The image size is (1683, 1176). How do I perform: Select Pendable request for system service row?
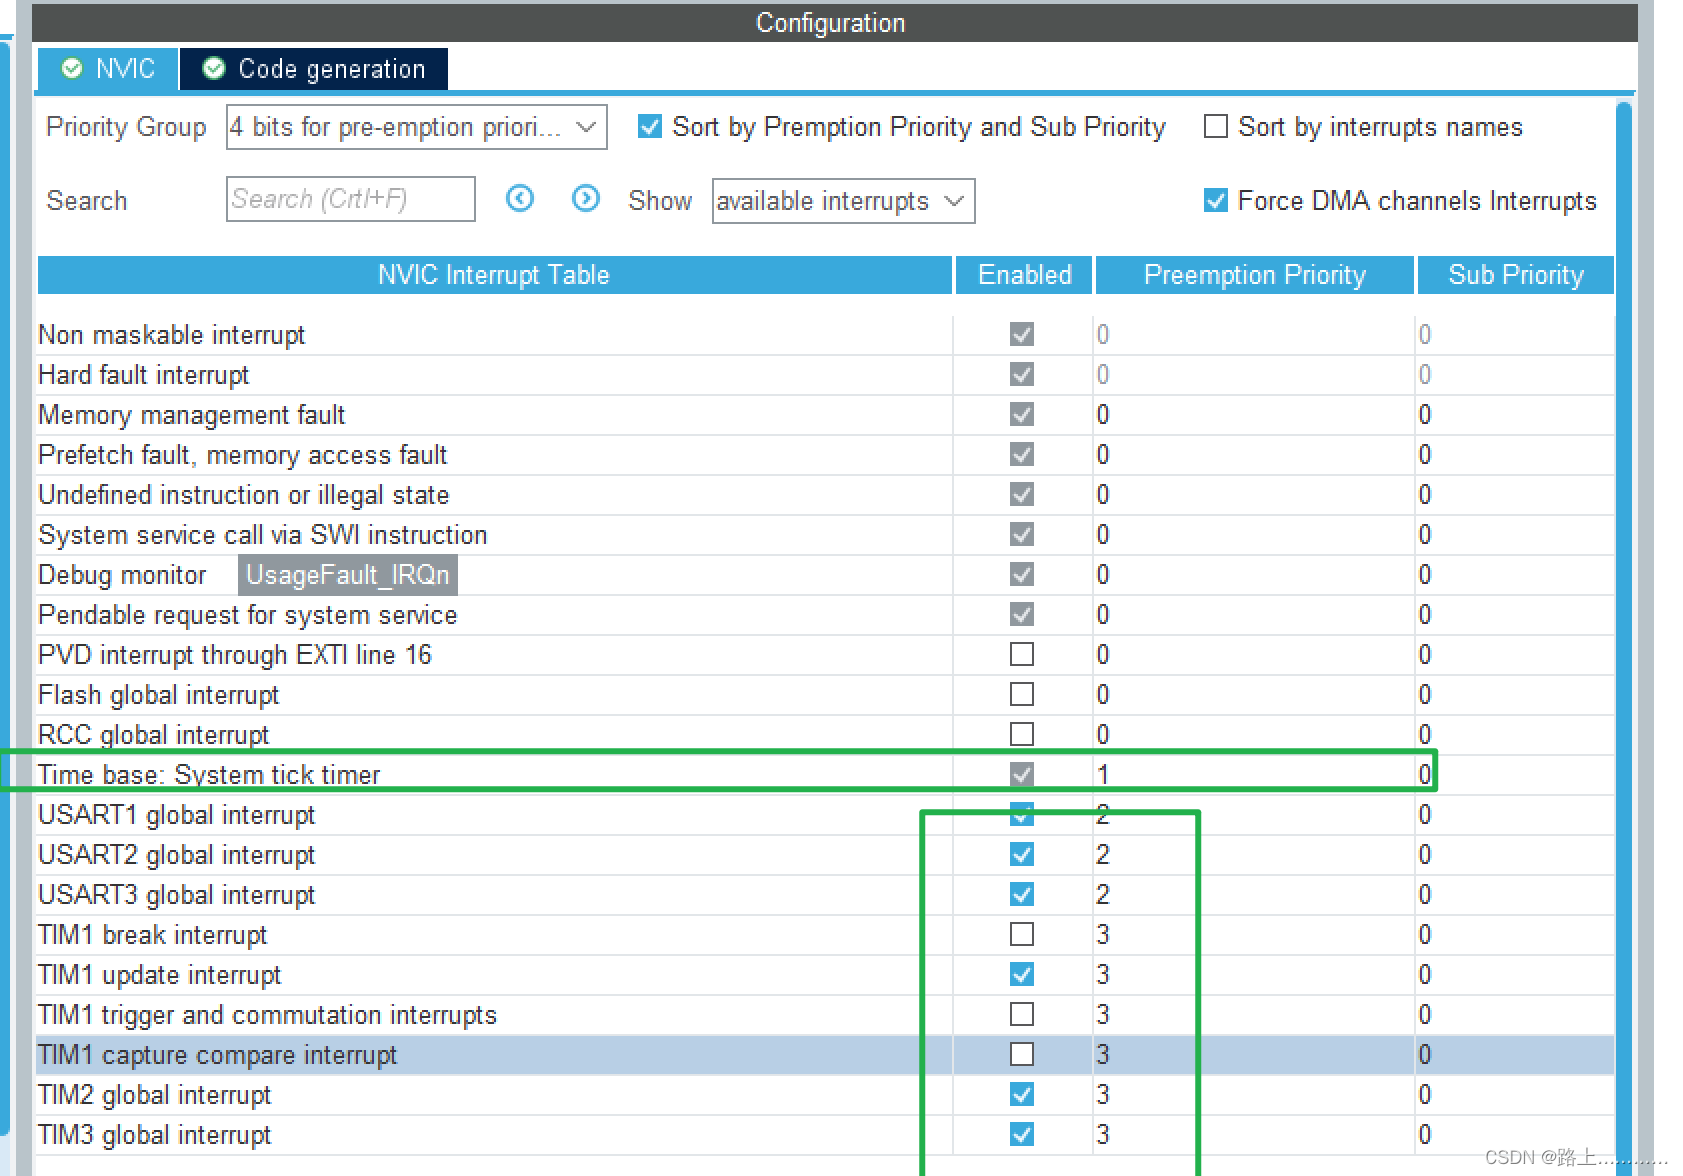point(825,615)
